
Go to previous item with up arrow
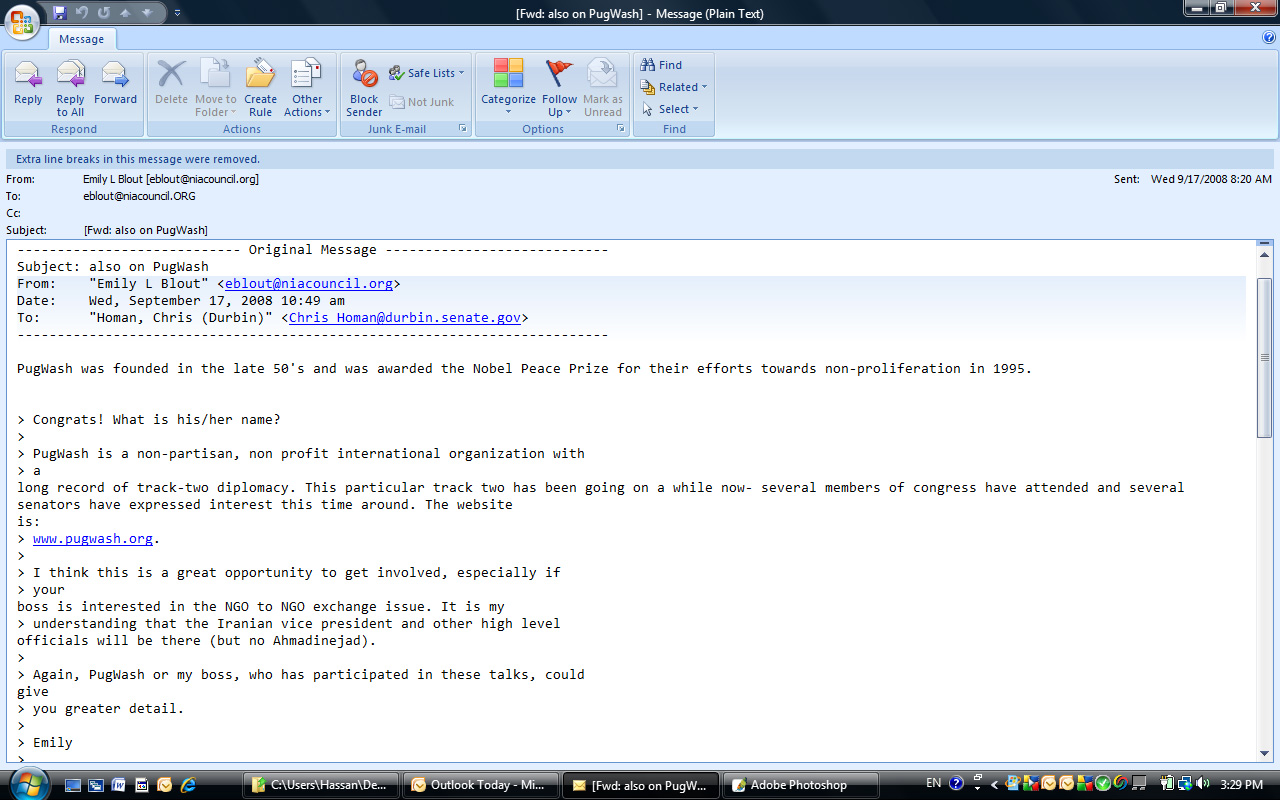click(125, 13)
